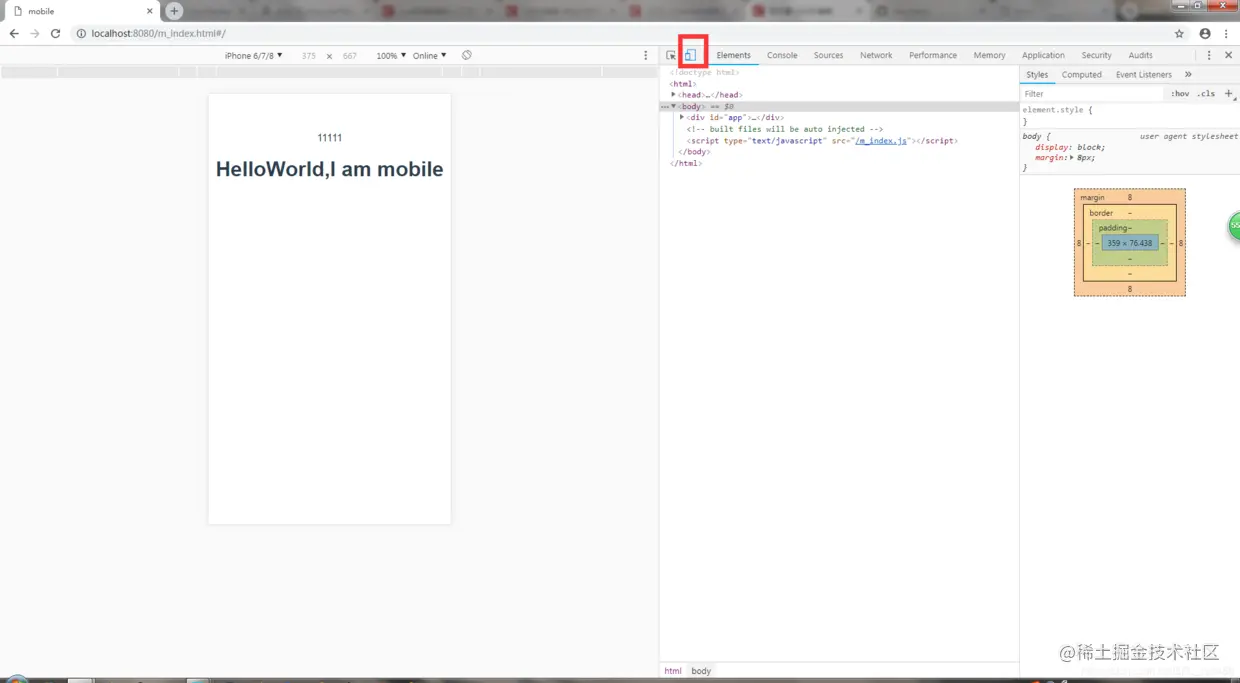This screenshot has width=1240, height=683.
Task: Toggle the :hov element state panel
Action: tap(1181, 93)
